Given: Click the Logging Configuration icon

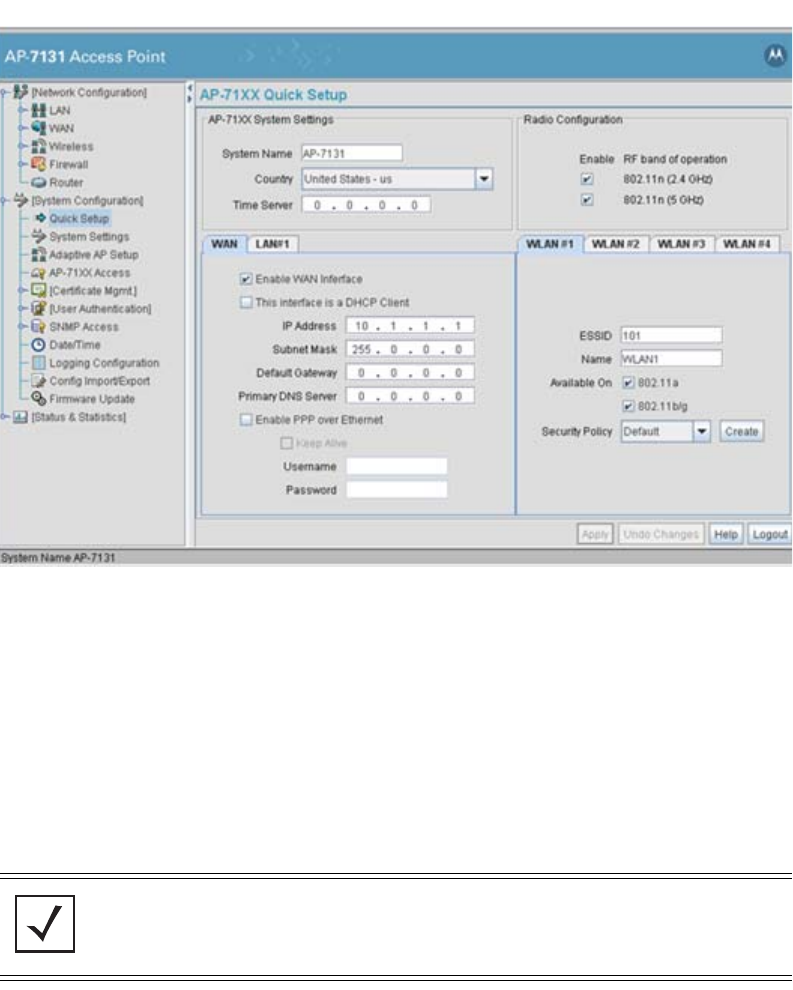Looking at the screenshot, I should (39, 363).
